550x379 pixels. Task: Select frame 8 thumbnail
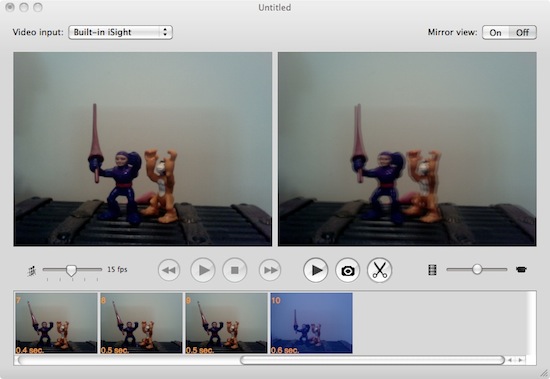(141, 323)
